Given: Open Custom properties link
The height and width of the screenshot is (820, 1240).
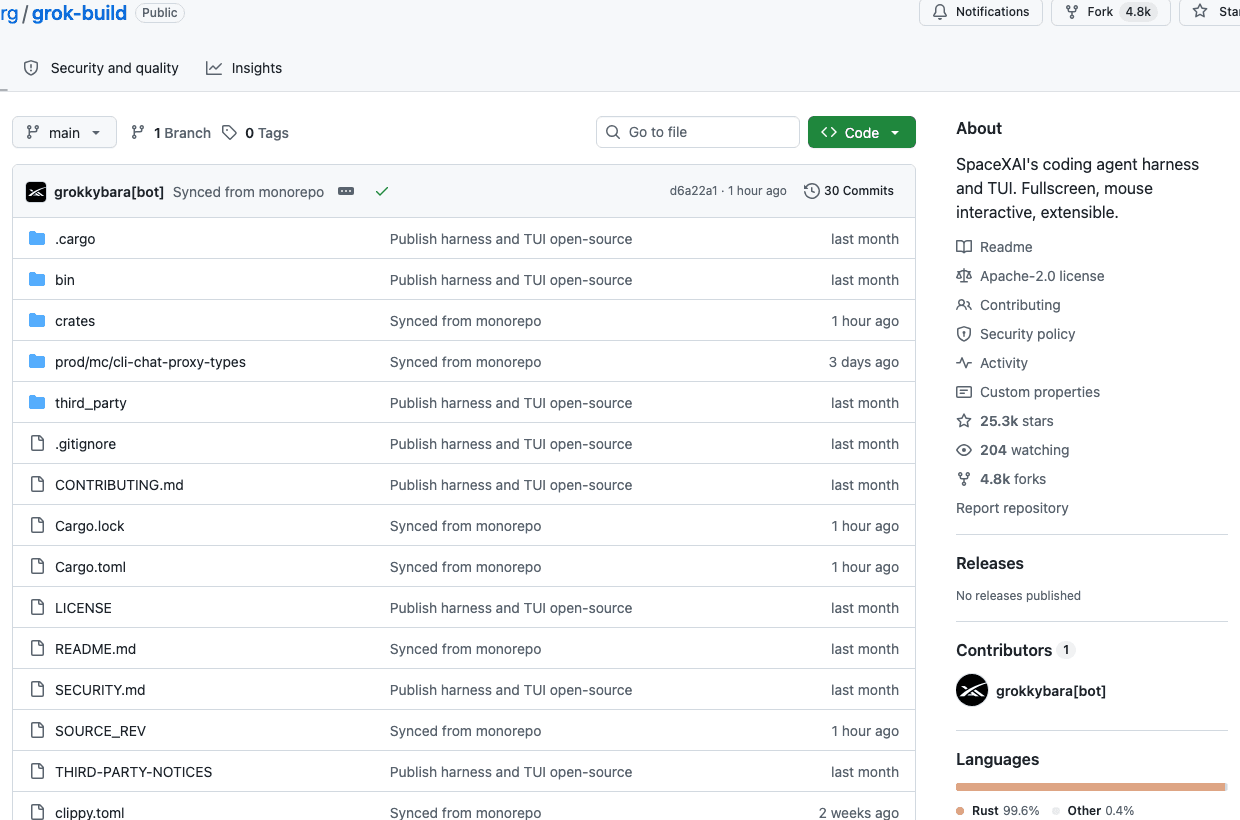Looking at the screenshot, I should click(1040, 392).
